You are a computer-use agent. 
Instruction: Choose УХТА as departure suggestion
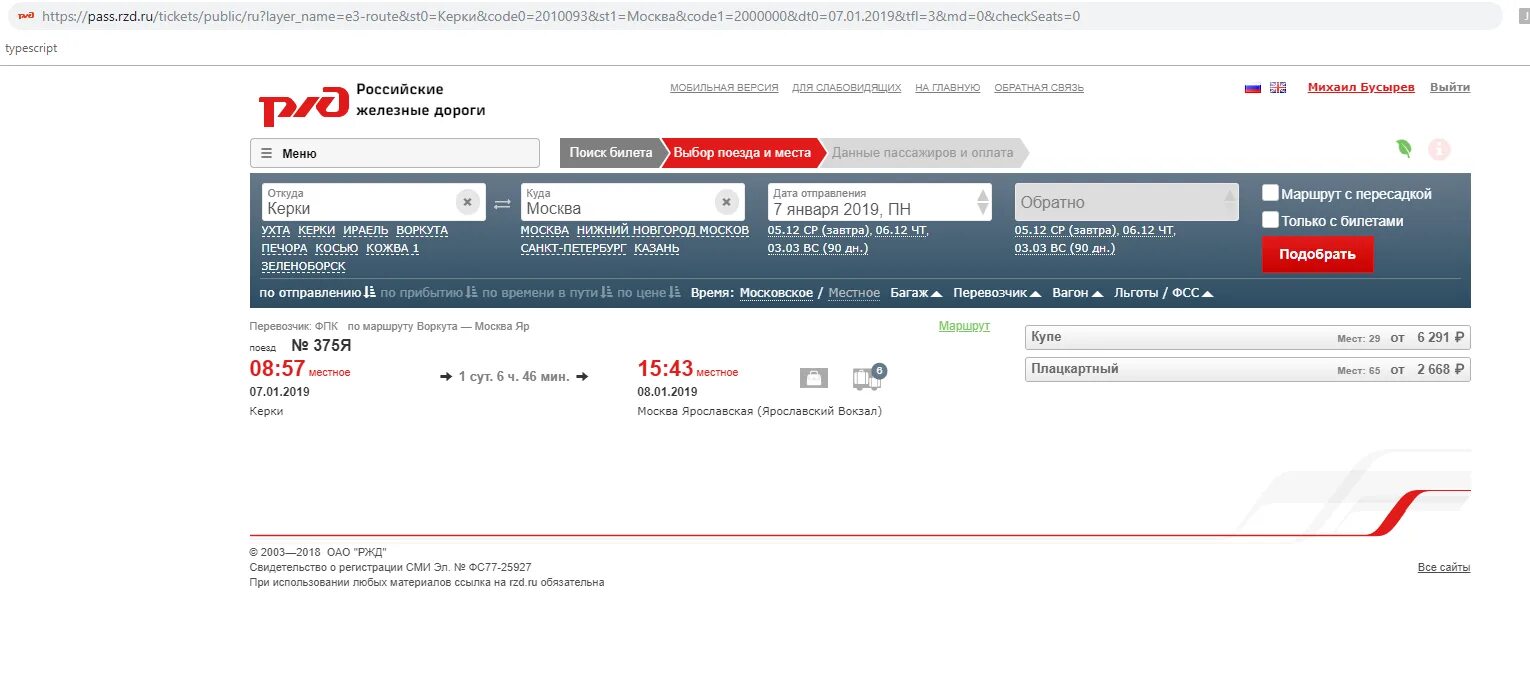[276, 230]
